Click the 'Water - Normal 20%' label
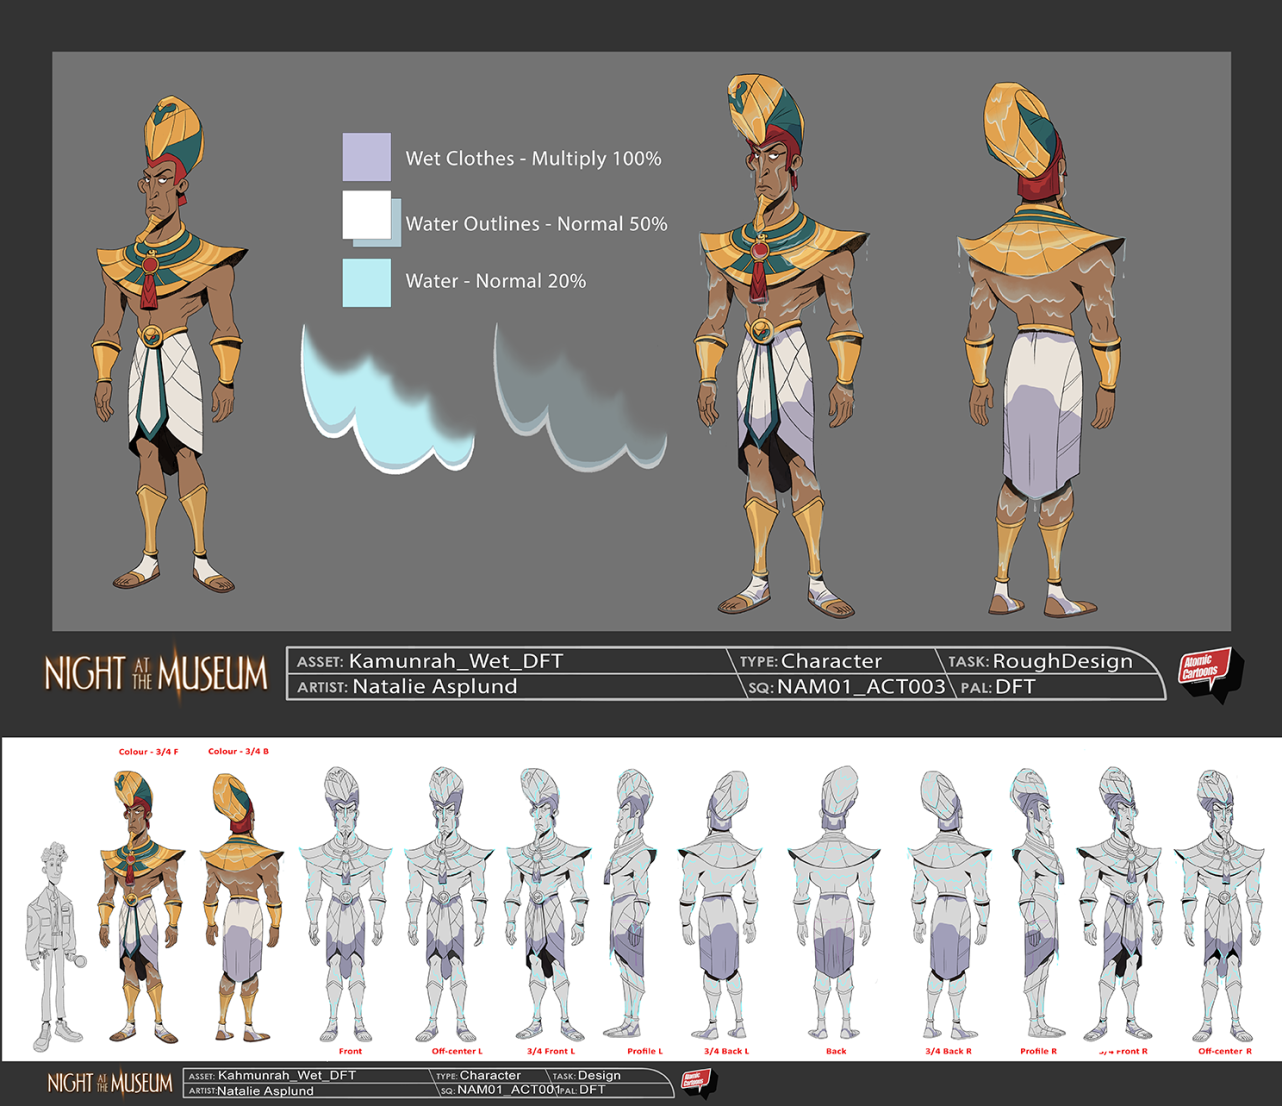The width and height of the screenshot is (1282, 1106). (495, 281)
